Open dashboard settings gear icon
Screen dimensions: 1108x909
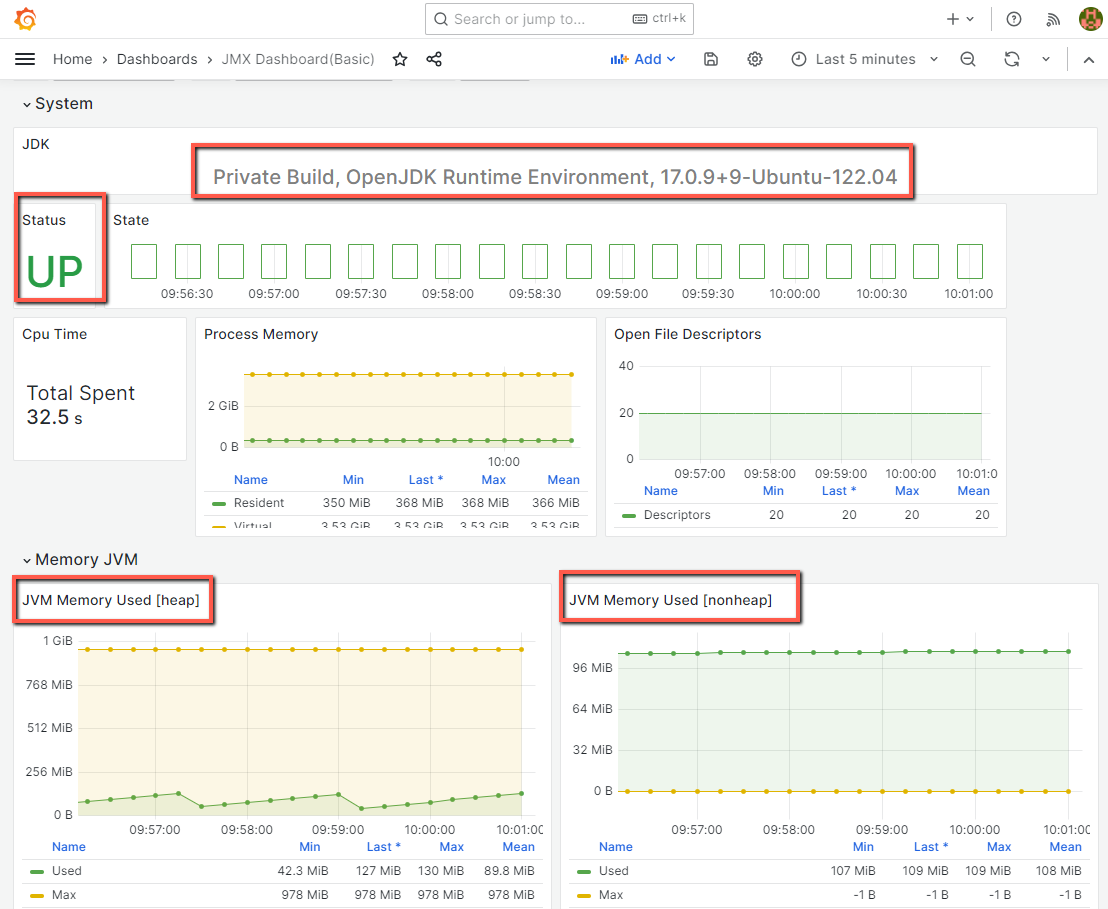[755, 59]
